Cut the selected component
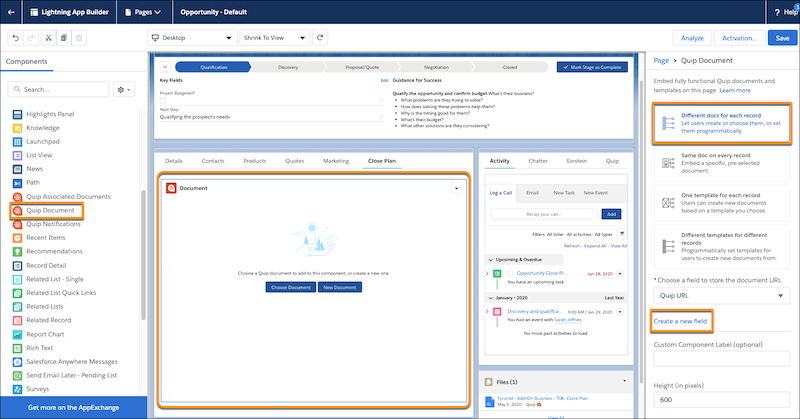 coord(48,38)
